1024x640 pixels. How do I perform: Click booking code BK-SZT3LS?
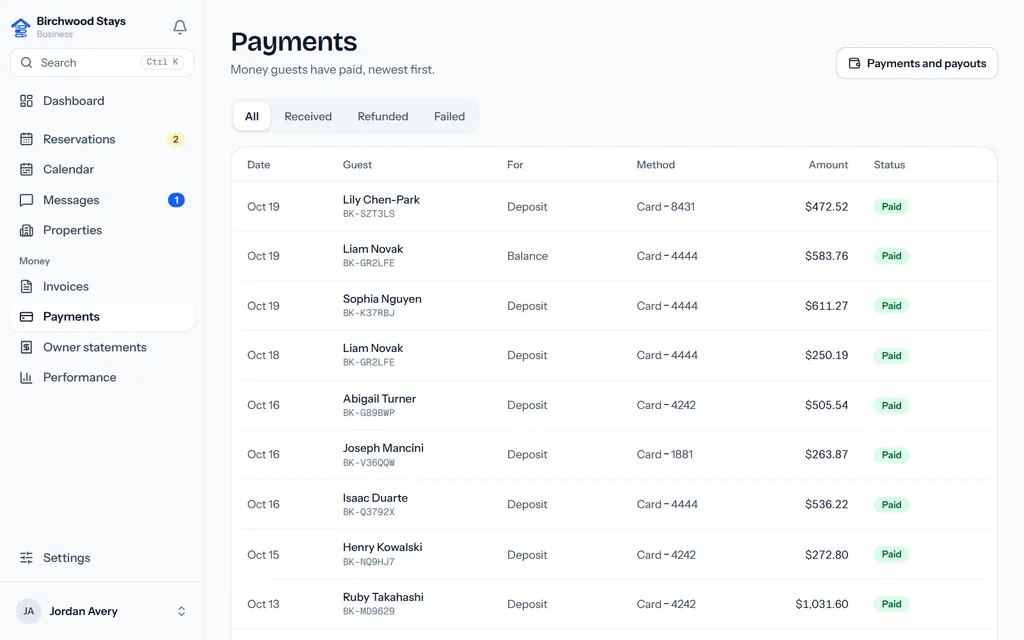click(369, 214)
